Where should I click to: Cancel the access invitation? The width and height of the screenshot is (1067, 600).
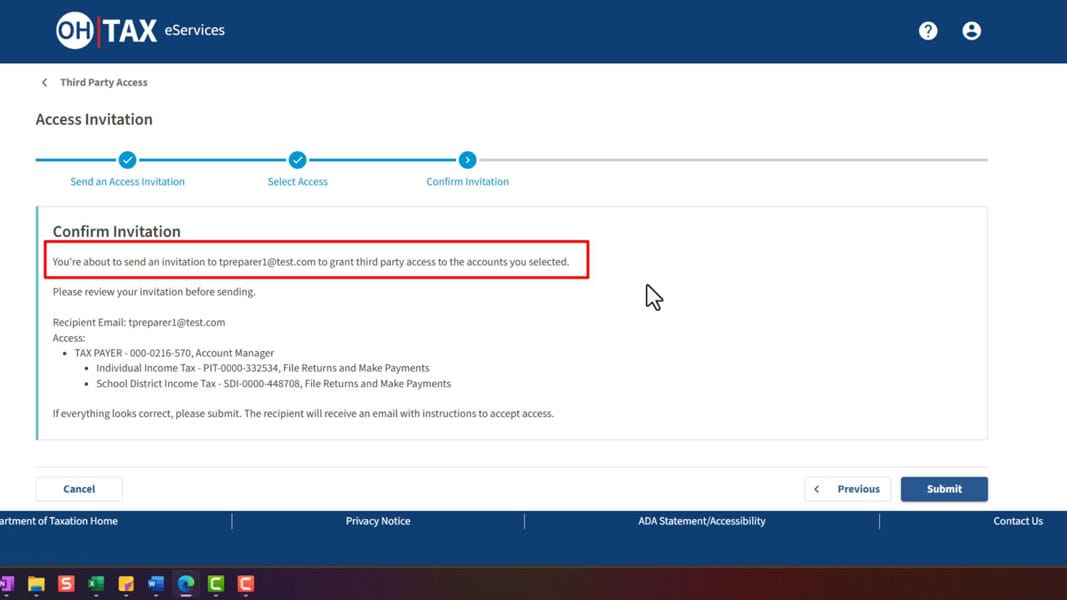click(79, 488)
